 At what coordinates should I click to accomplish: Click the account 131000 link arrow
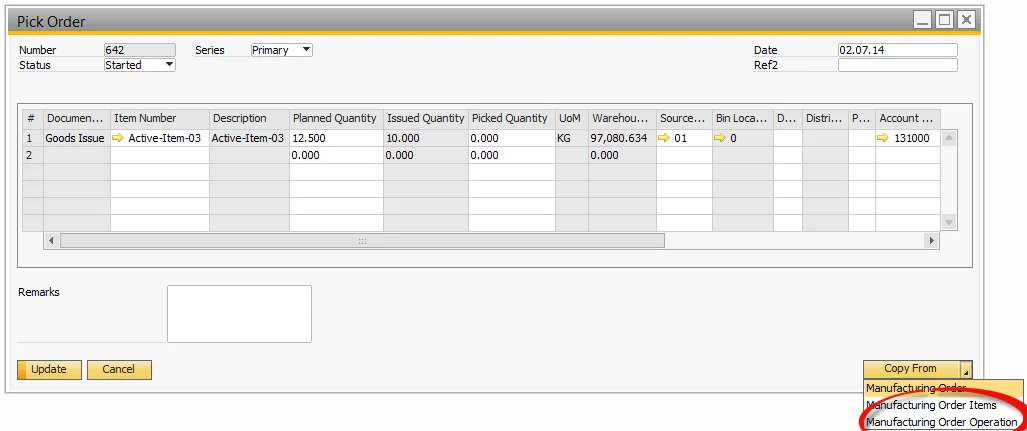tap(883, 138)
